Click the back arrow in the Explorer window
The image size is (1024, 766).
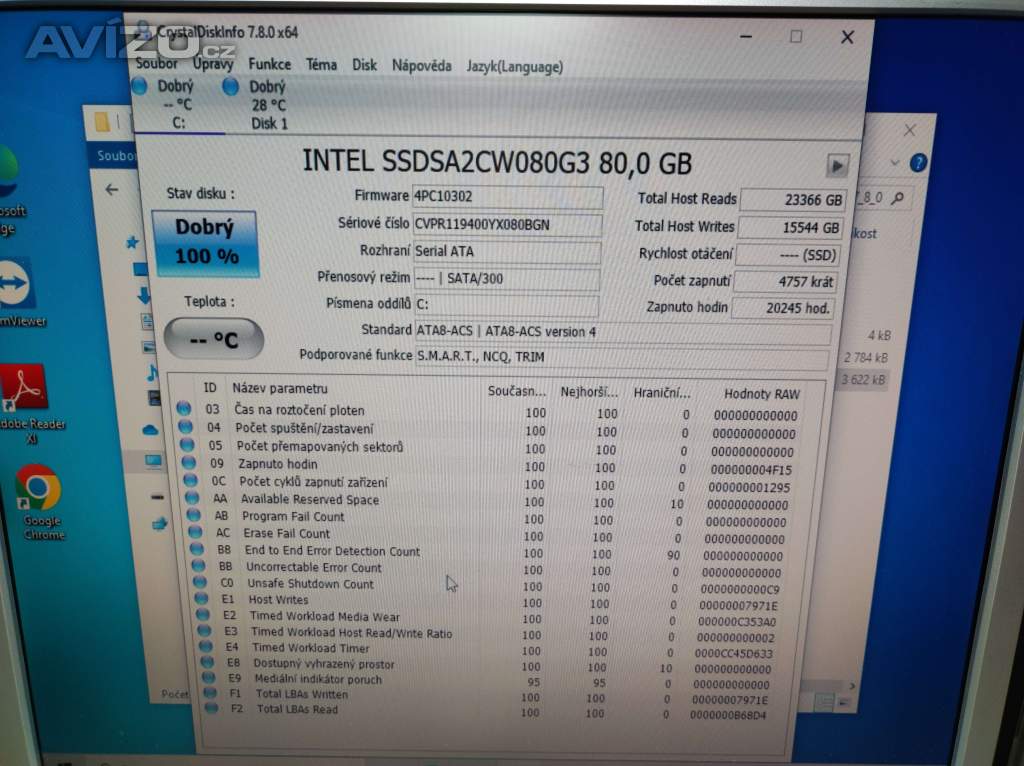coord(112,189)
